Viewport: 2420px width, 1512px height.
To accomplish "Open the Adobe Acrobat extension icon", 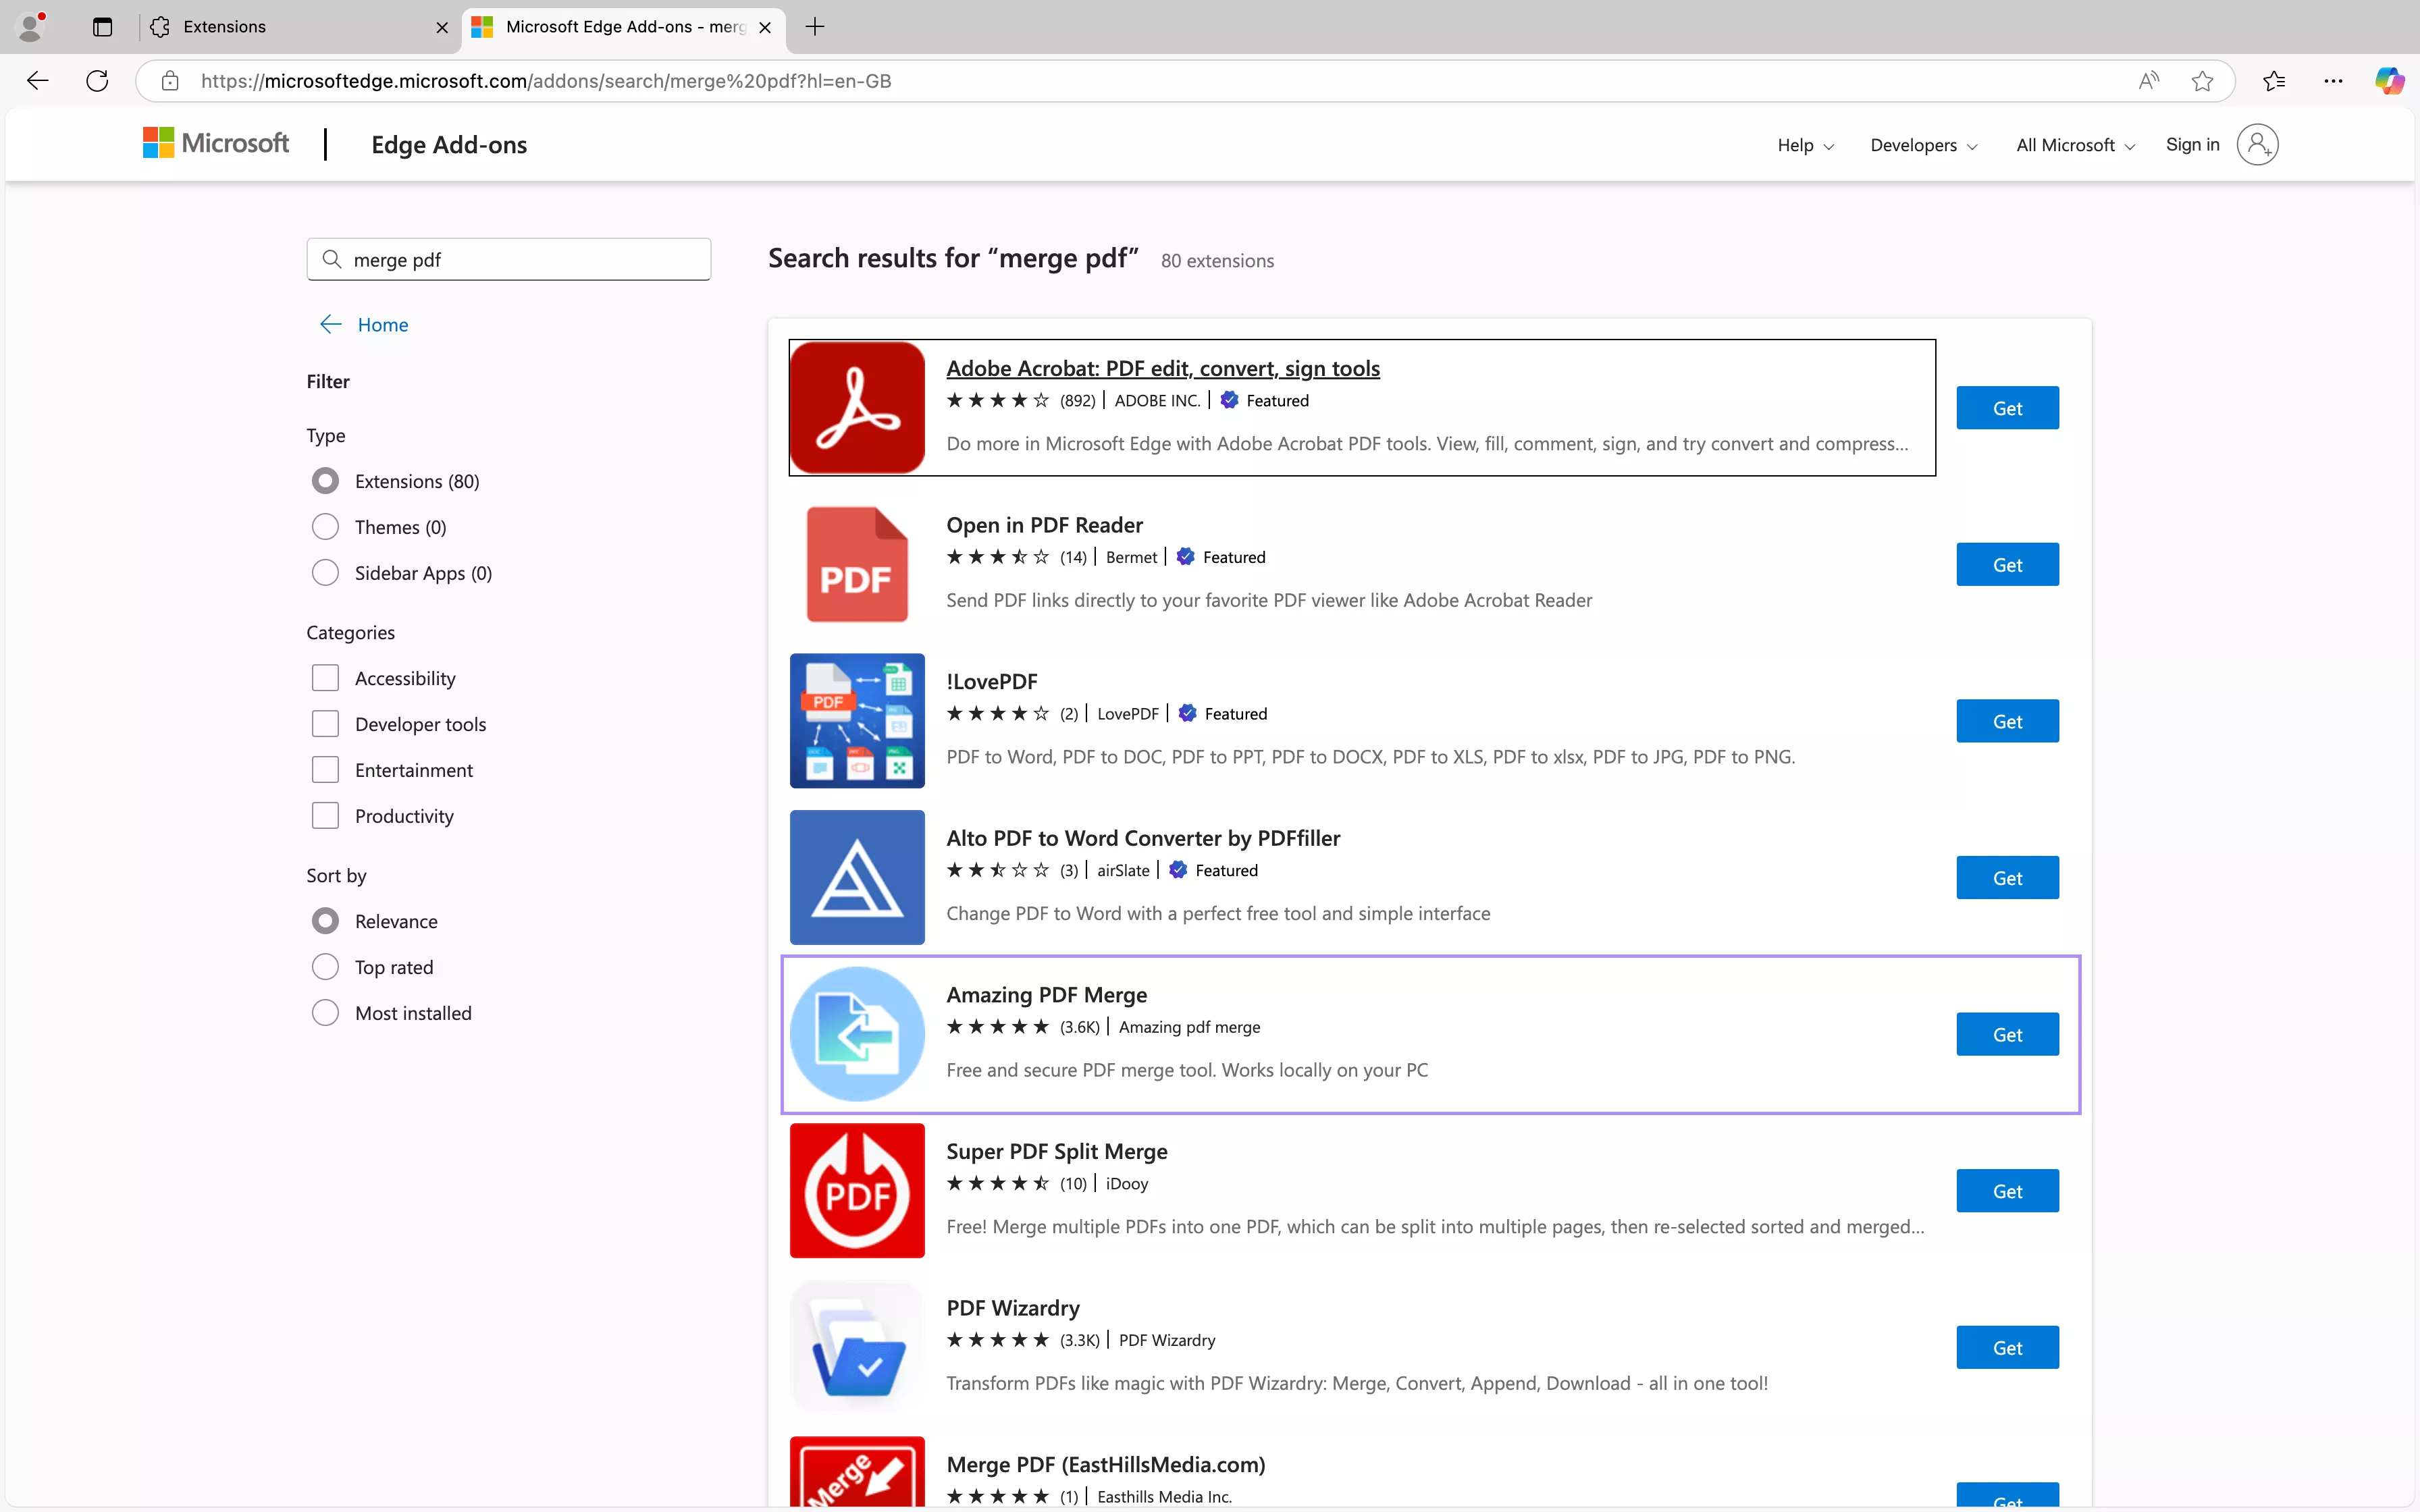I will 856,407.
